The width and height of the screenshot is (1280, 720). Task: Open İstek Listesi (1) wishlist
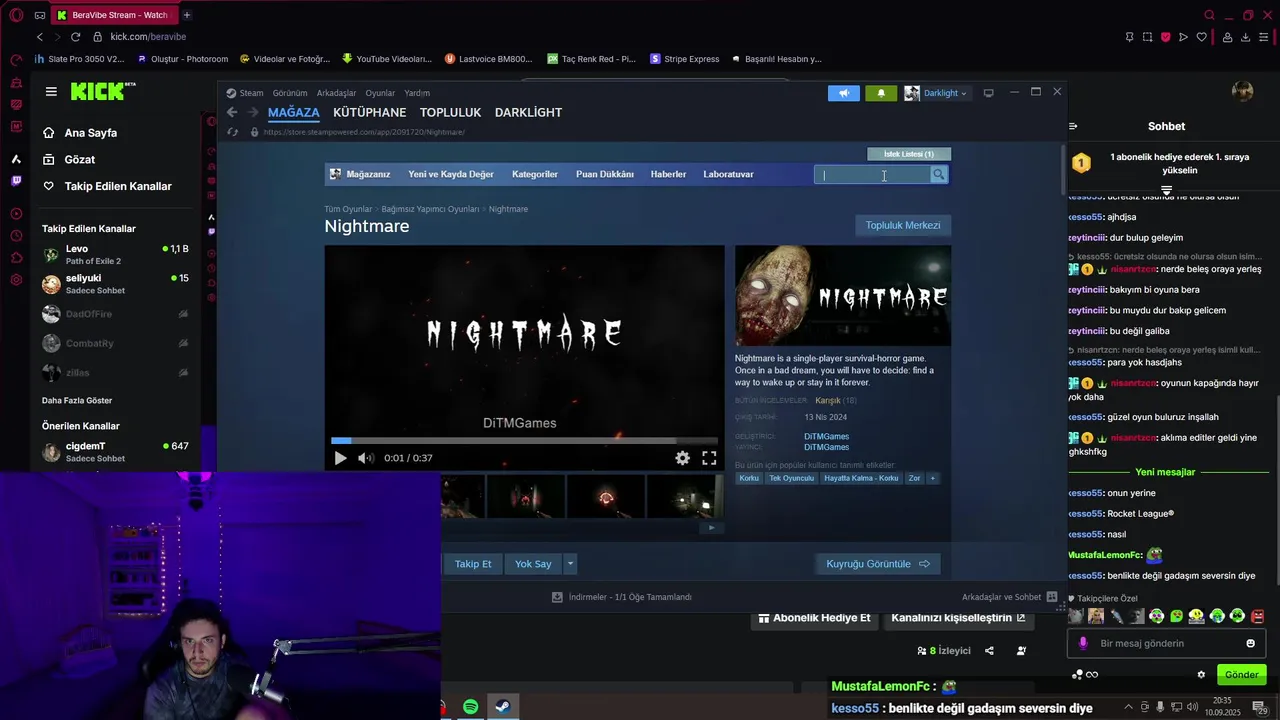click(x=909, y=154)
